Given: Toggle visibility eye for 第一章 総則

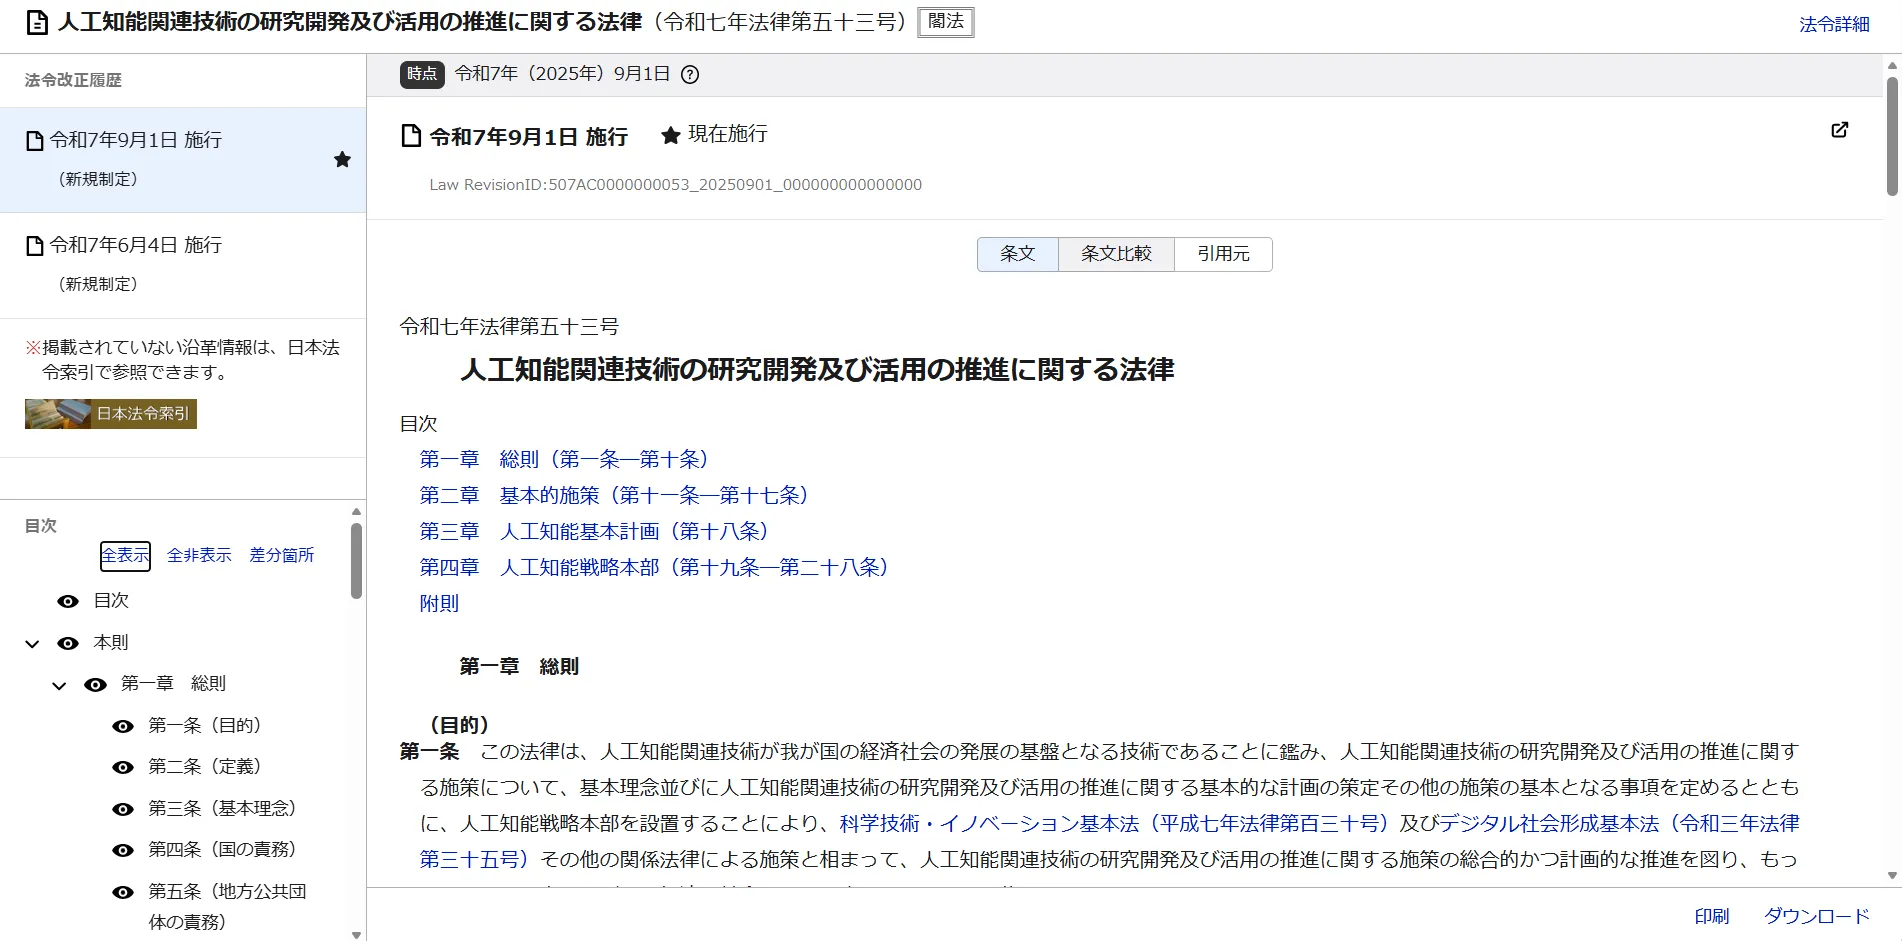Looking at the screenshot, I should coord(95,685).
